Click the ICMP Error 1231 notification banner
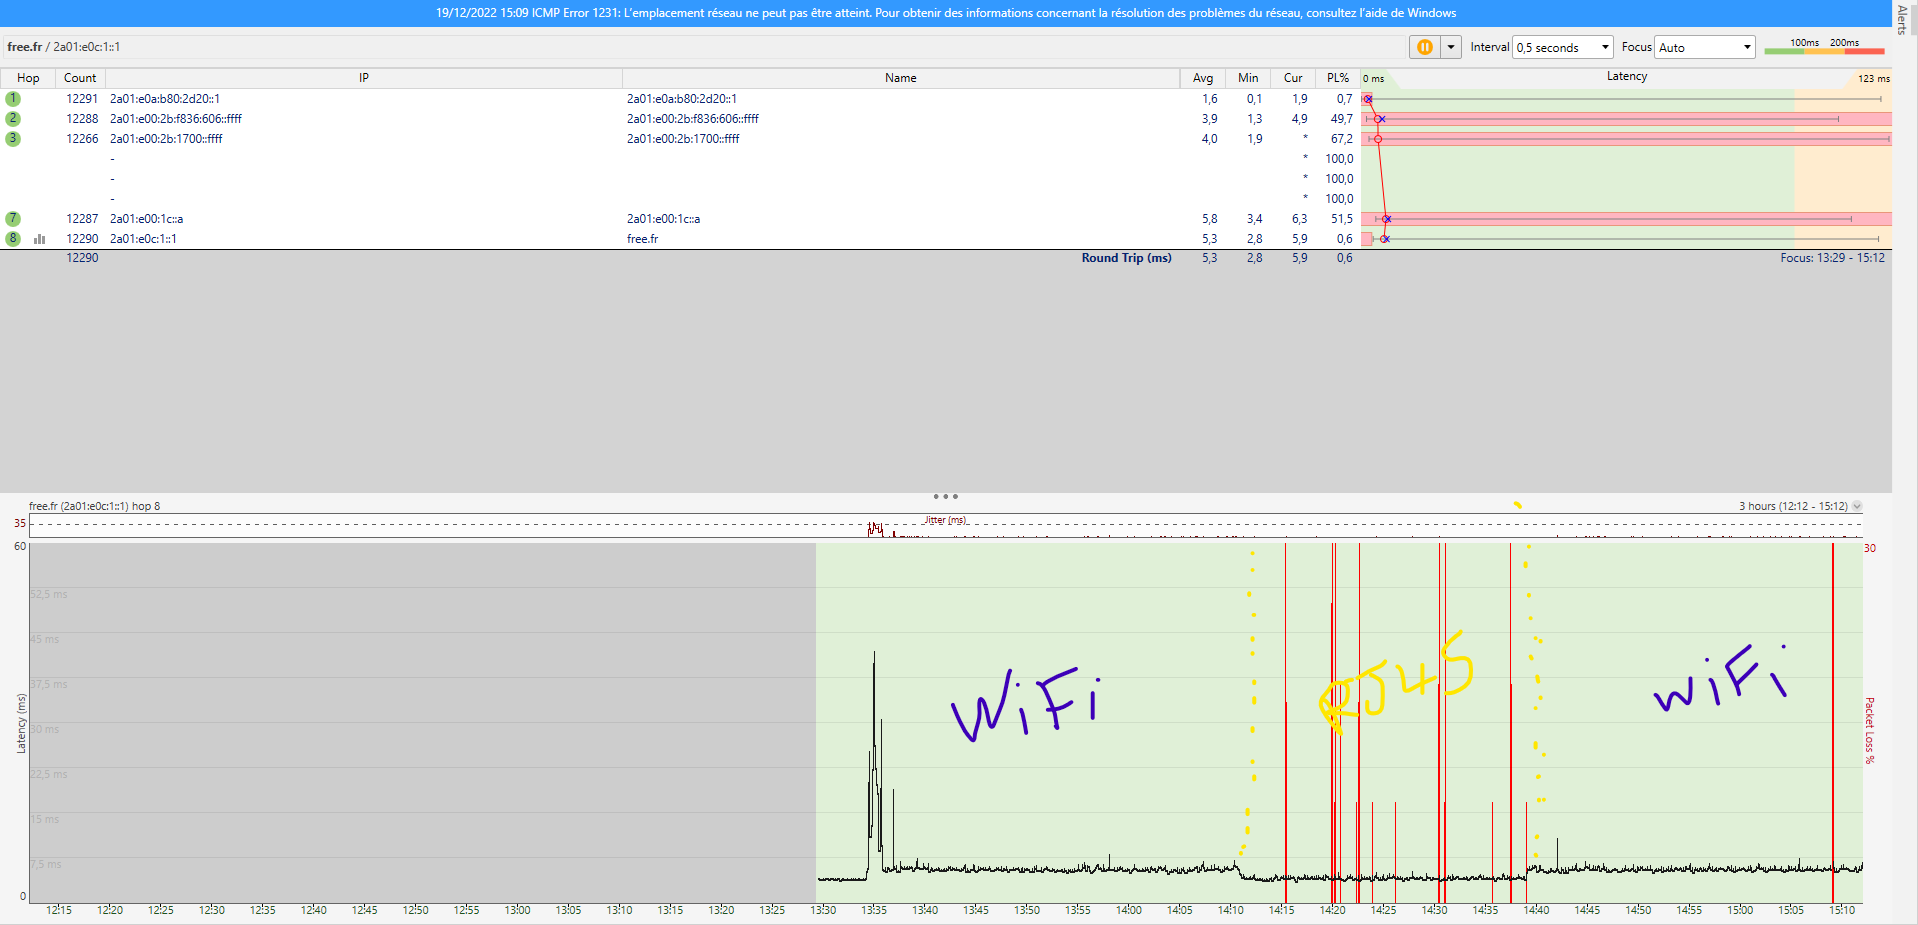 pos(945,13)
